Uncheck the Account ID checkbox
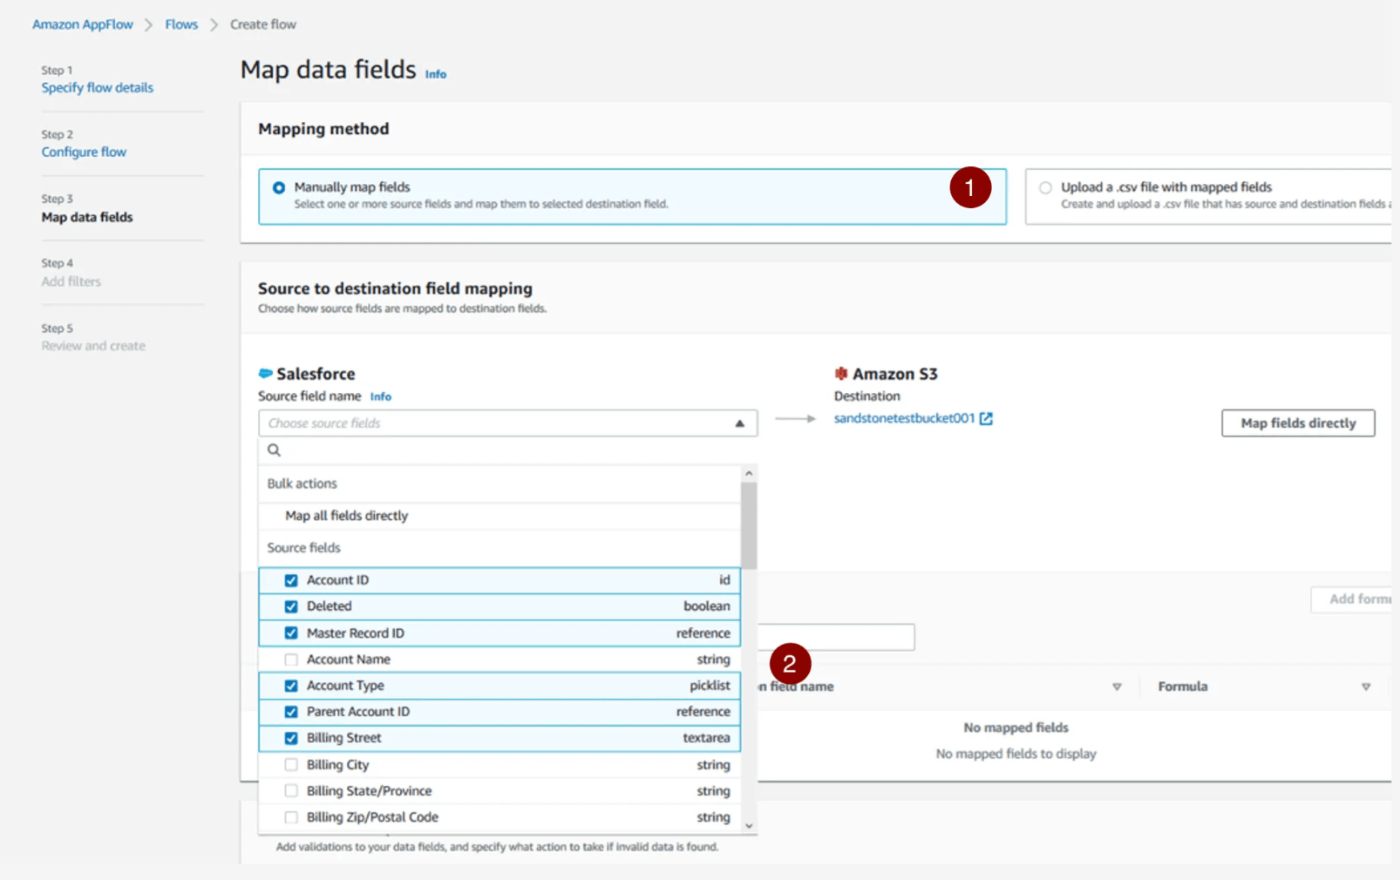 (291, 580)
